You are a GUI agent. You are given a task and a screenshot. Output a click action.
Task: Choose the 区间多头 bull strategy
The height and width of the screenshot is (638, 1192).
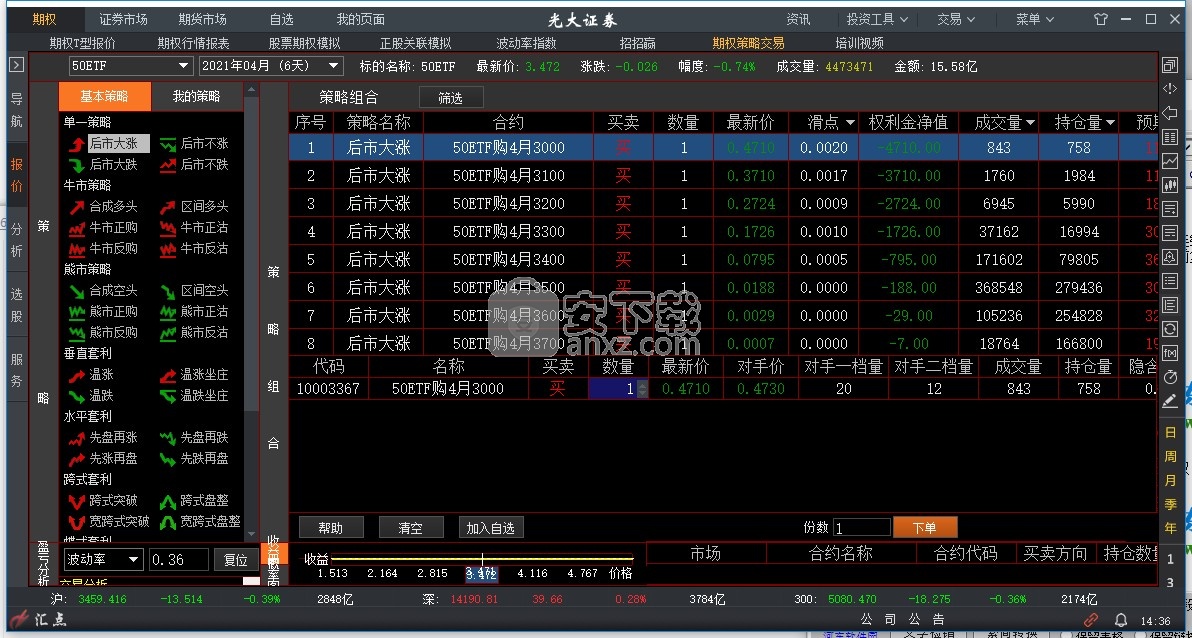tap(194, 206)
